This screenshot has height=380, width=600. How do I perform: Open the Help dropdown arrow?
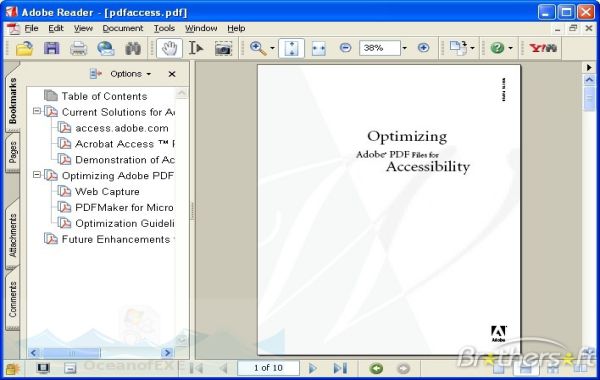(x=510, y=48)
